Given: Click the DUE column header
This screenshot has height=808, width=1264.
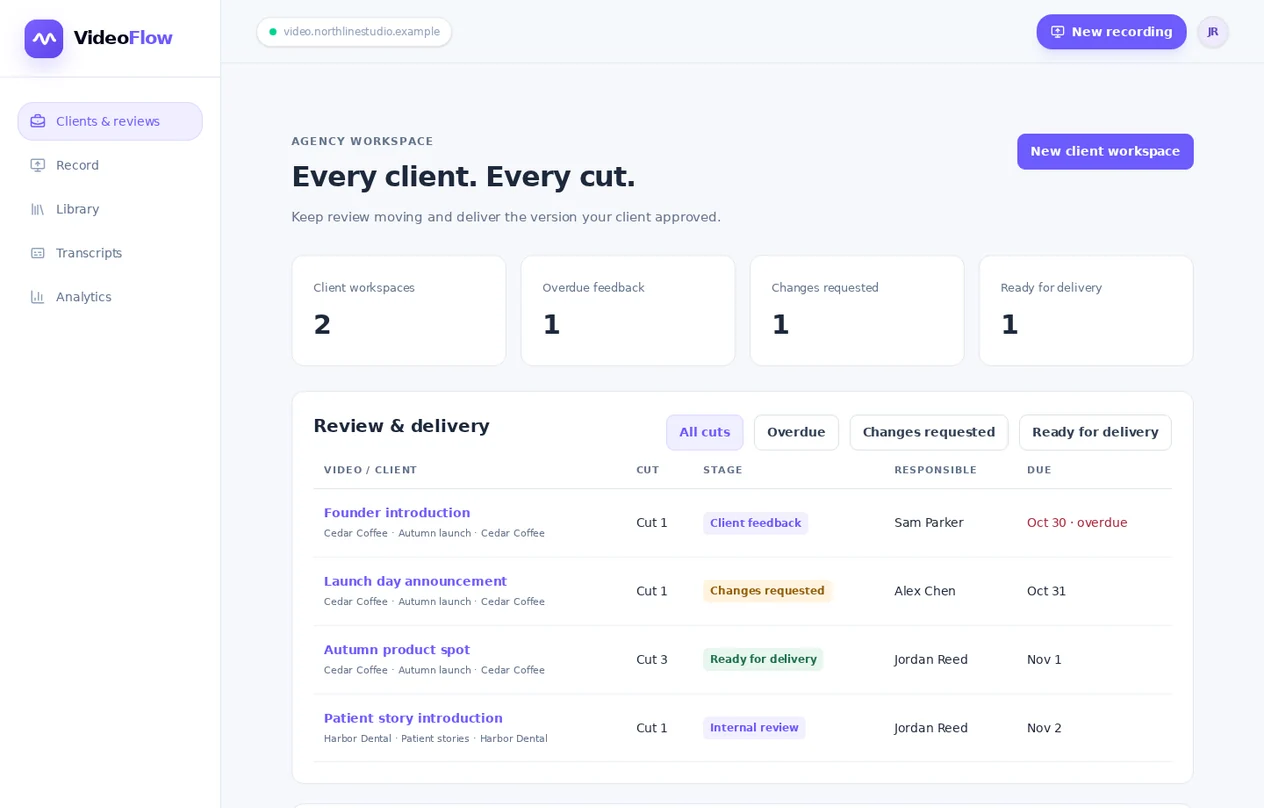Looking at the screenshot, I should click(1039, 470).
